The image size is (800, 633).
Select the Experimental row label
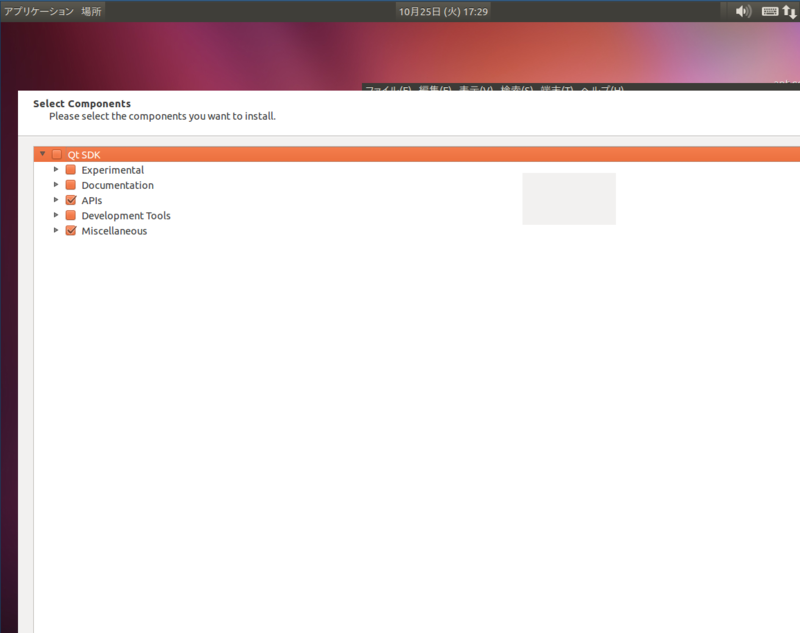pos(113,170)
